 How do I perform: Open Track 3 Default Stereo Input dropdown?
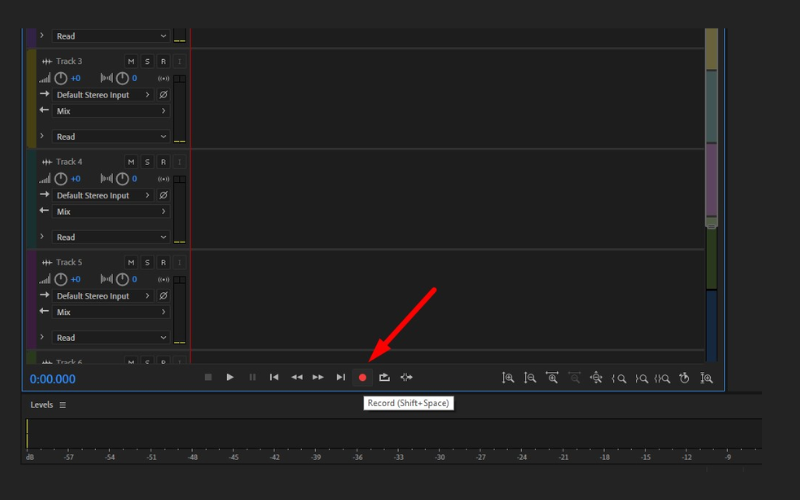[103, 95]
